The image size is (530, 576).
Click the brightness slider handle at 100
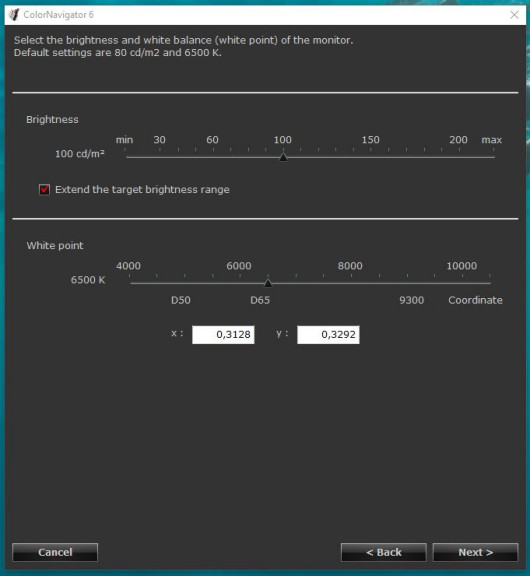click(x=283, y=157)
